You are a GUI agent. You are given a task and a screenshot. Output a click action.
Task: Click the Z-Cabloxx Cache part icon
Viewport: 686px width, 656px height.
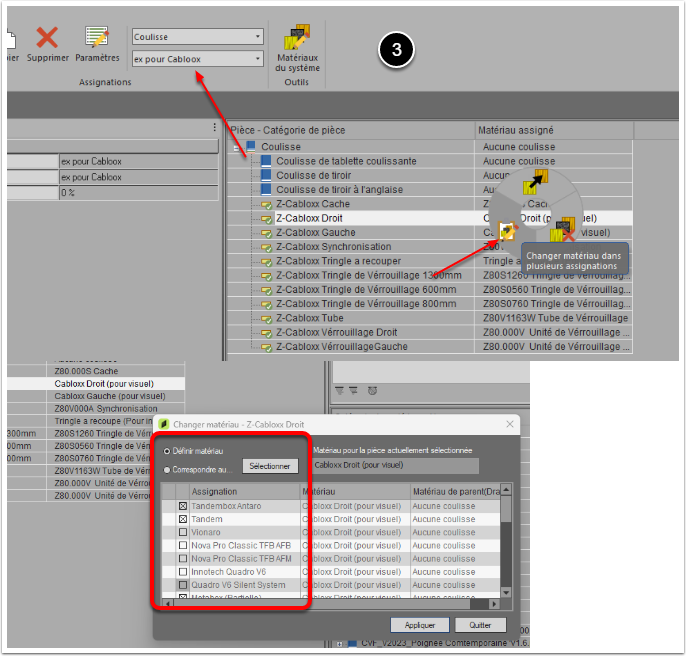pos(266,204)
